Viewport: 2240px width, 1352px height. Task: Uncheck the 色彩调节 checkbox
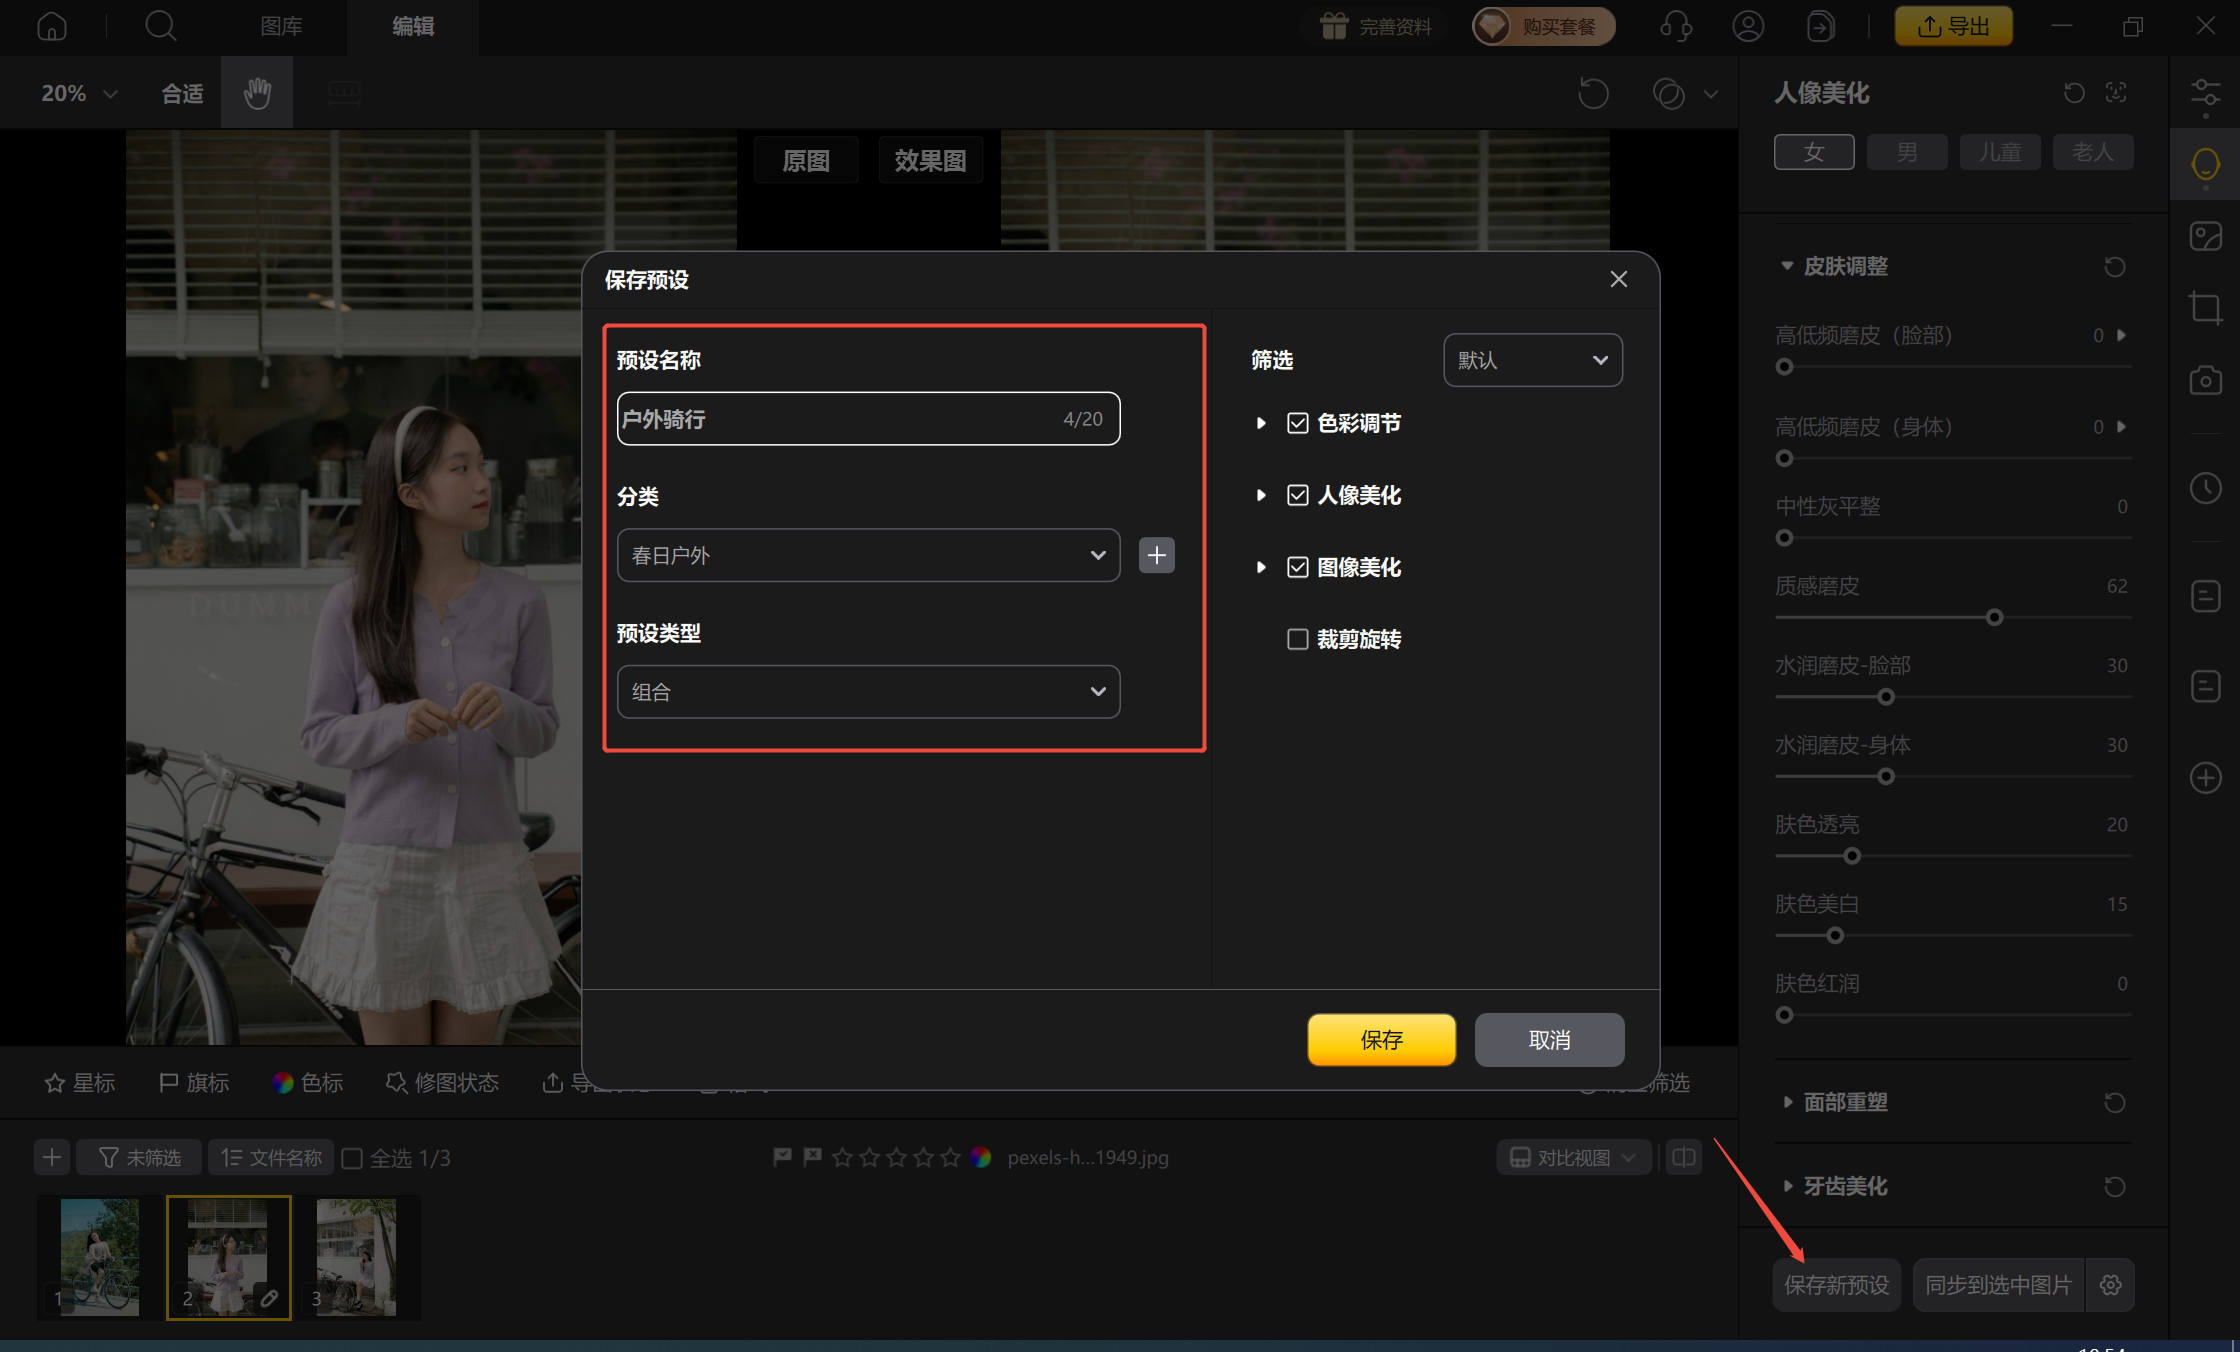(x=1297, y=423)
